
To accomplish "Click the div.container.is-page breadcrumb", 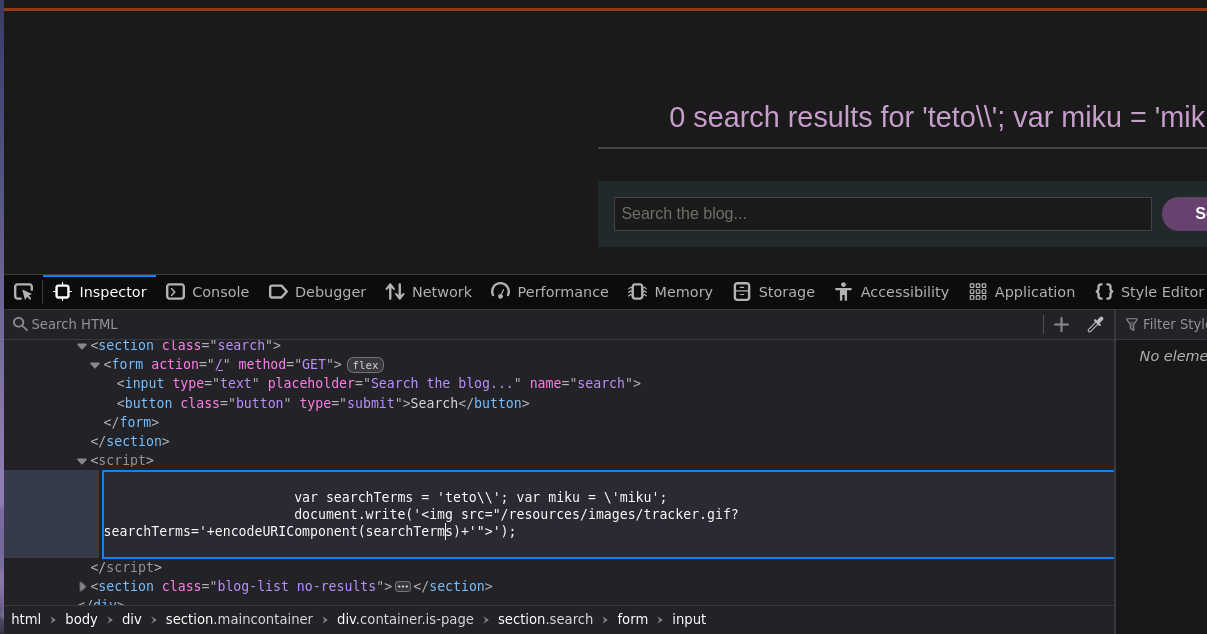I will 405,619.
